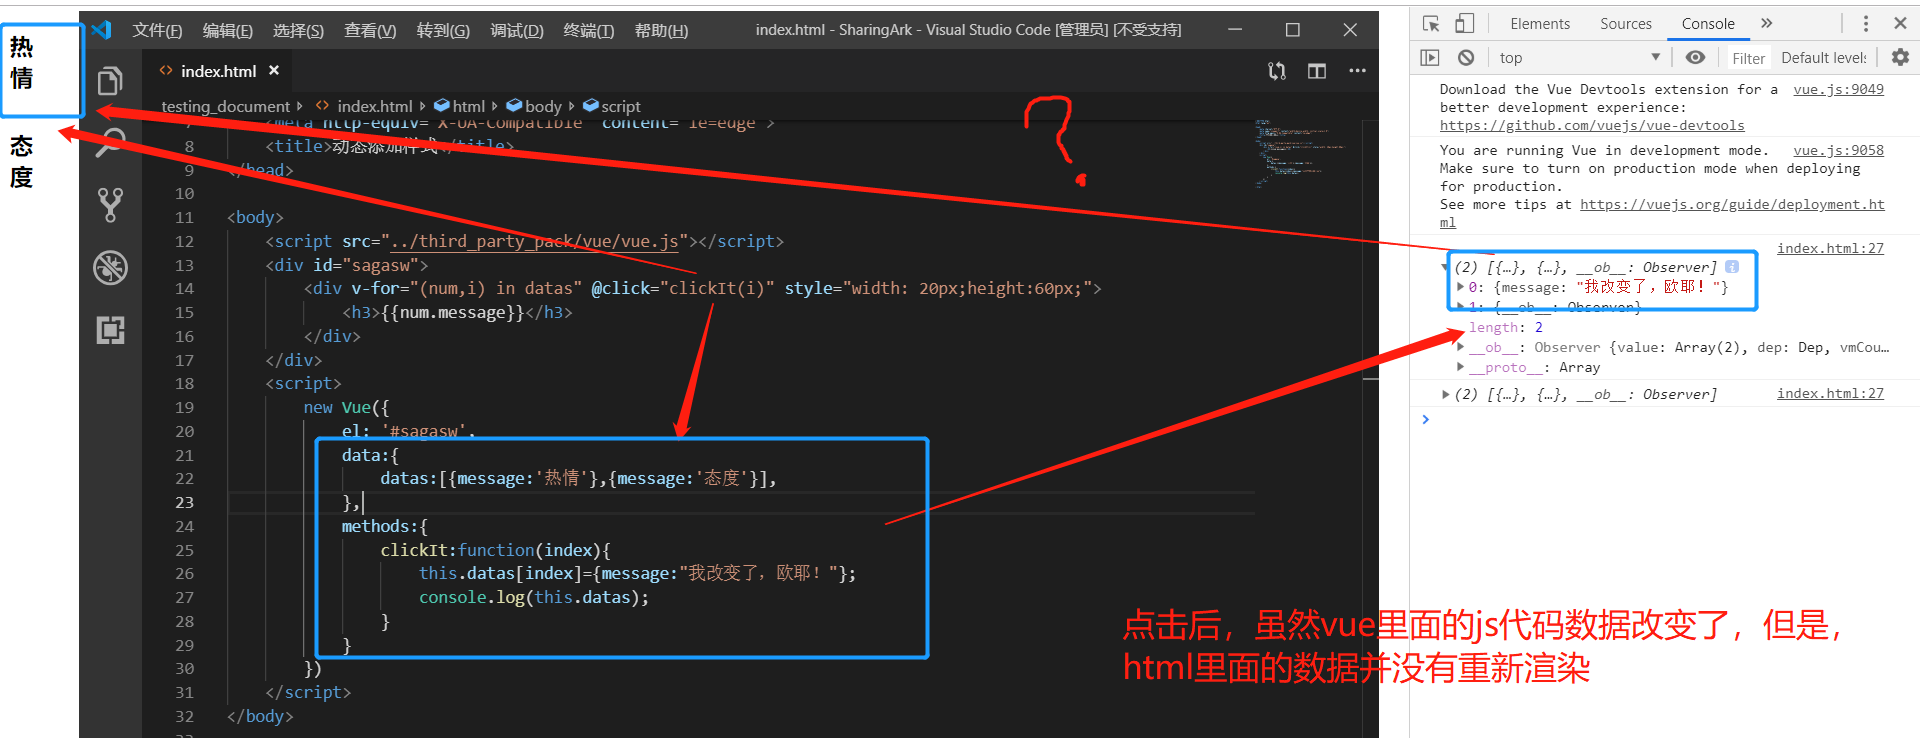Expand the second collapsed array log
Screen dimensions: 1920x738
click(1445, 394)
